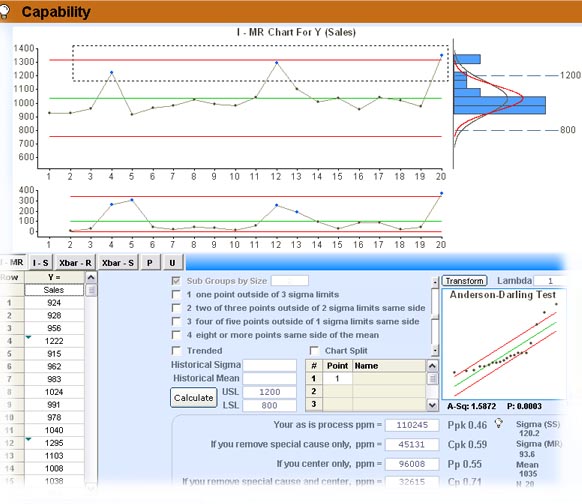Click the Y = column header
The image size is (582, 504).
pyautogui.click(x=54, y=278)
